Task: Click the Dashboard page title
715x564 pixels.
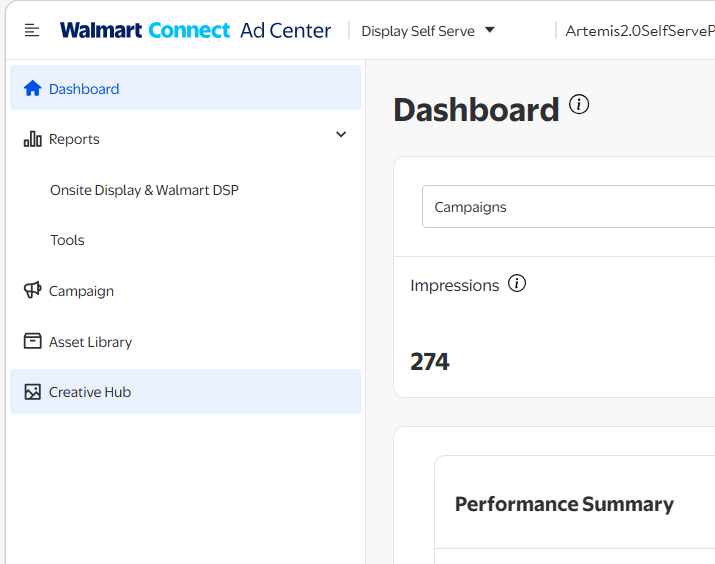Action: [x=476, y=110]
